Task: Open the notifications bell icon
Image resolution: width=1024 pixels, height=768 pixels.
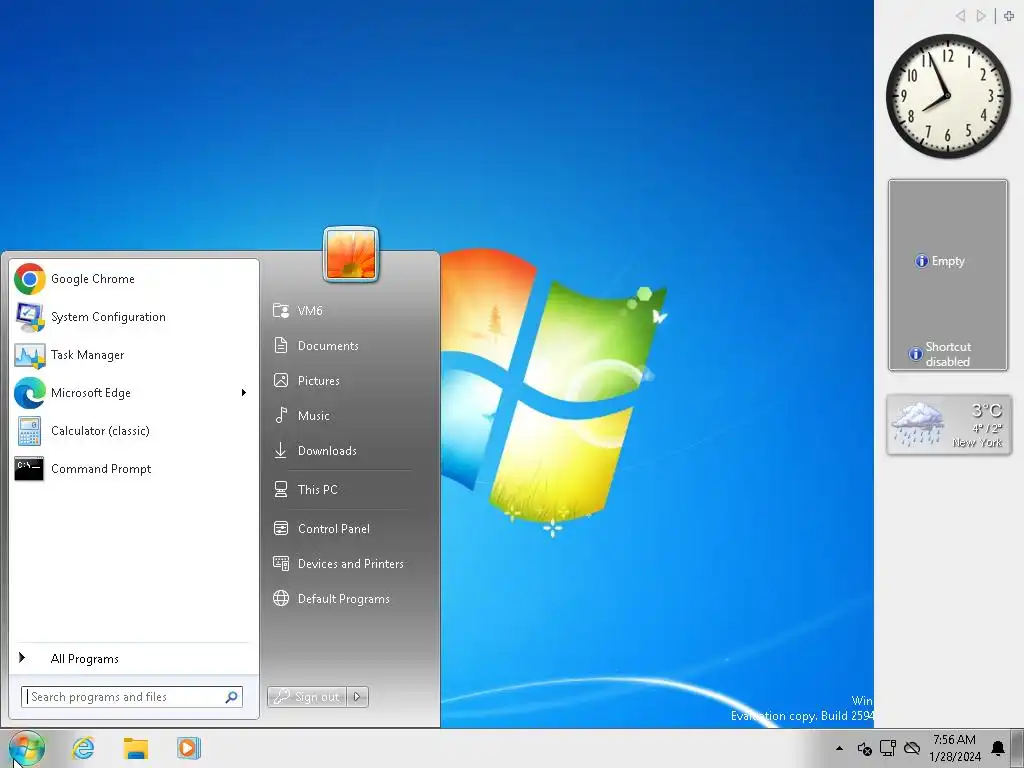Action: pyautogui.click(x=999, y=748)
